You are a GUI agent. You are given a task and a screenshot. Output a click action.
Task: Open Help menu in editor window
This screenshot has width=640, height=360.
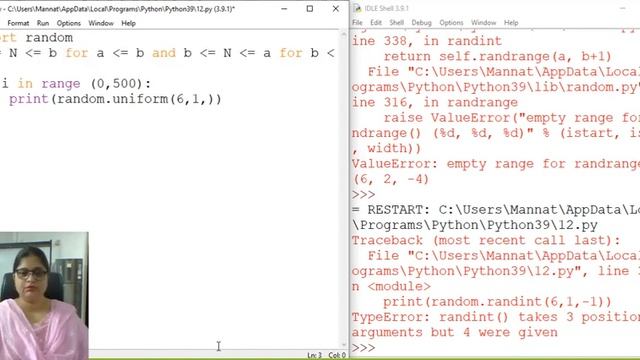pos(128,23)
